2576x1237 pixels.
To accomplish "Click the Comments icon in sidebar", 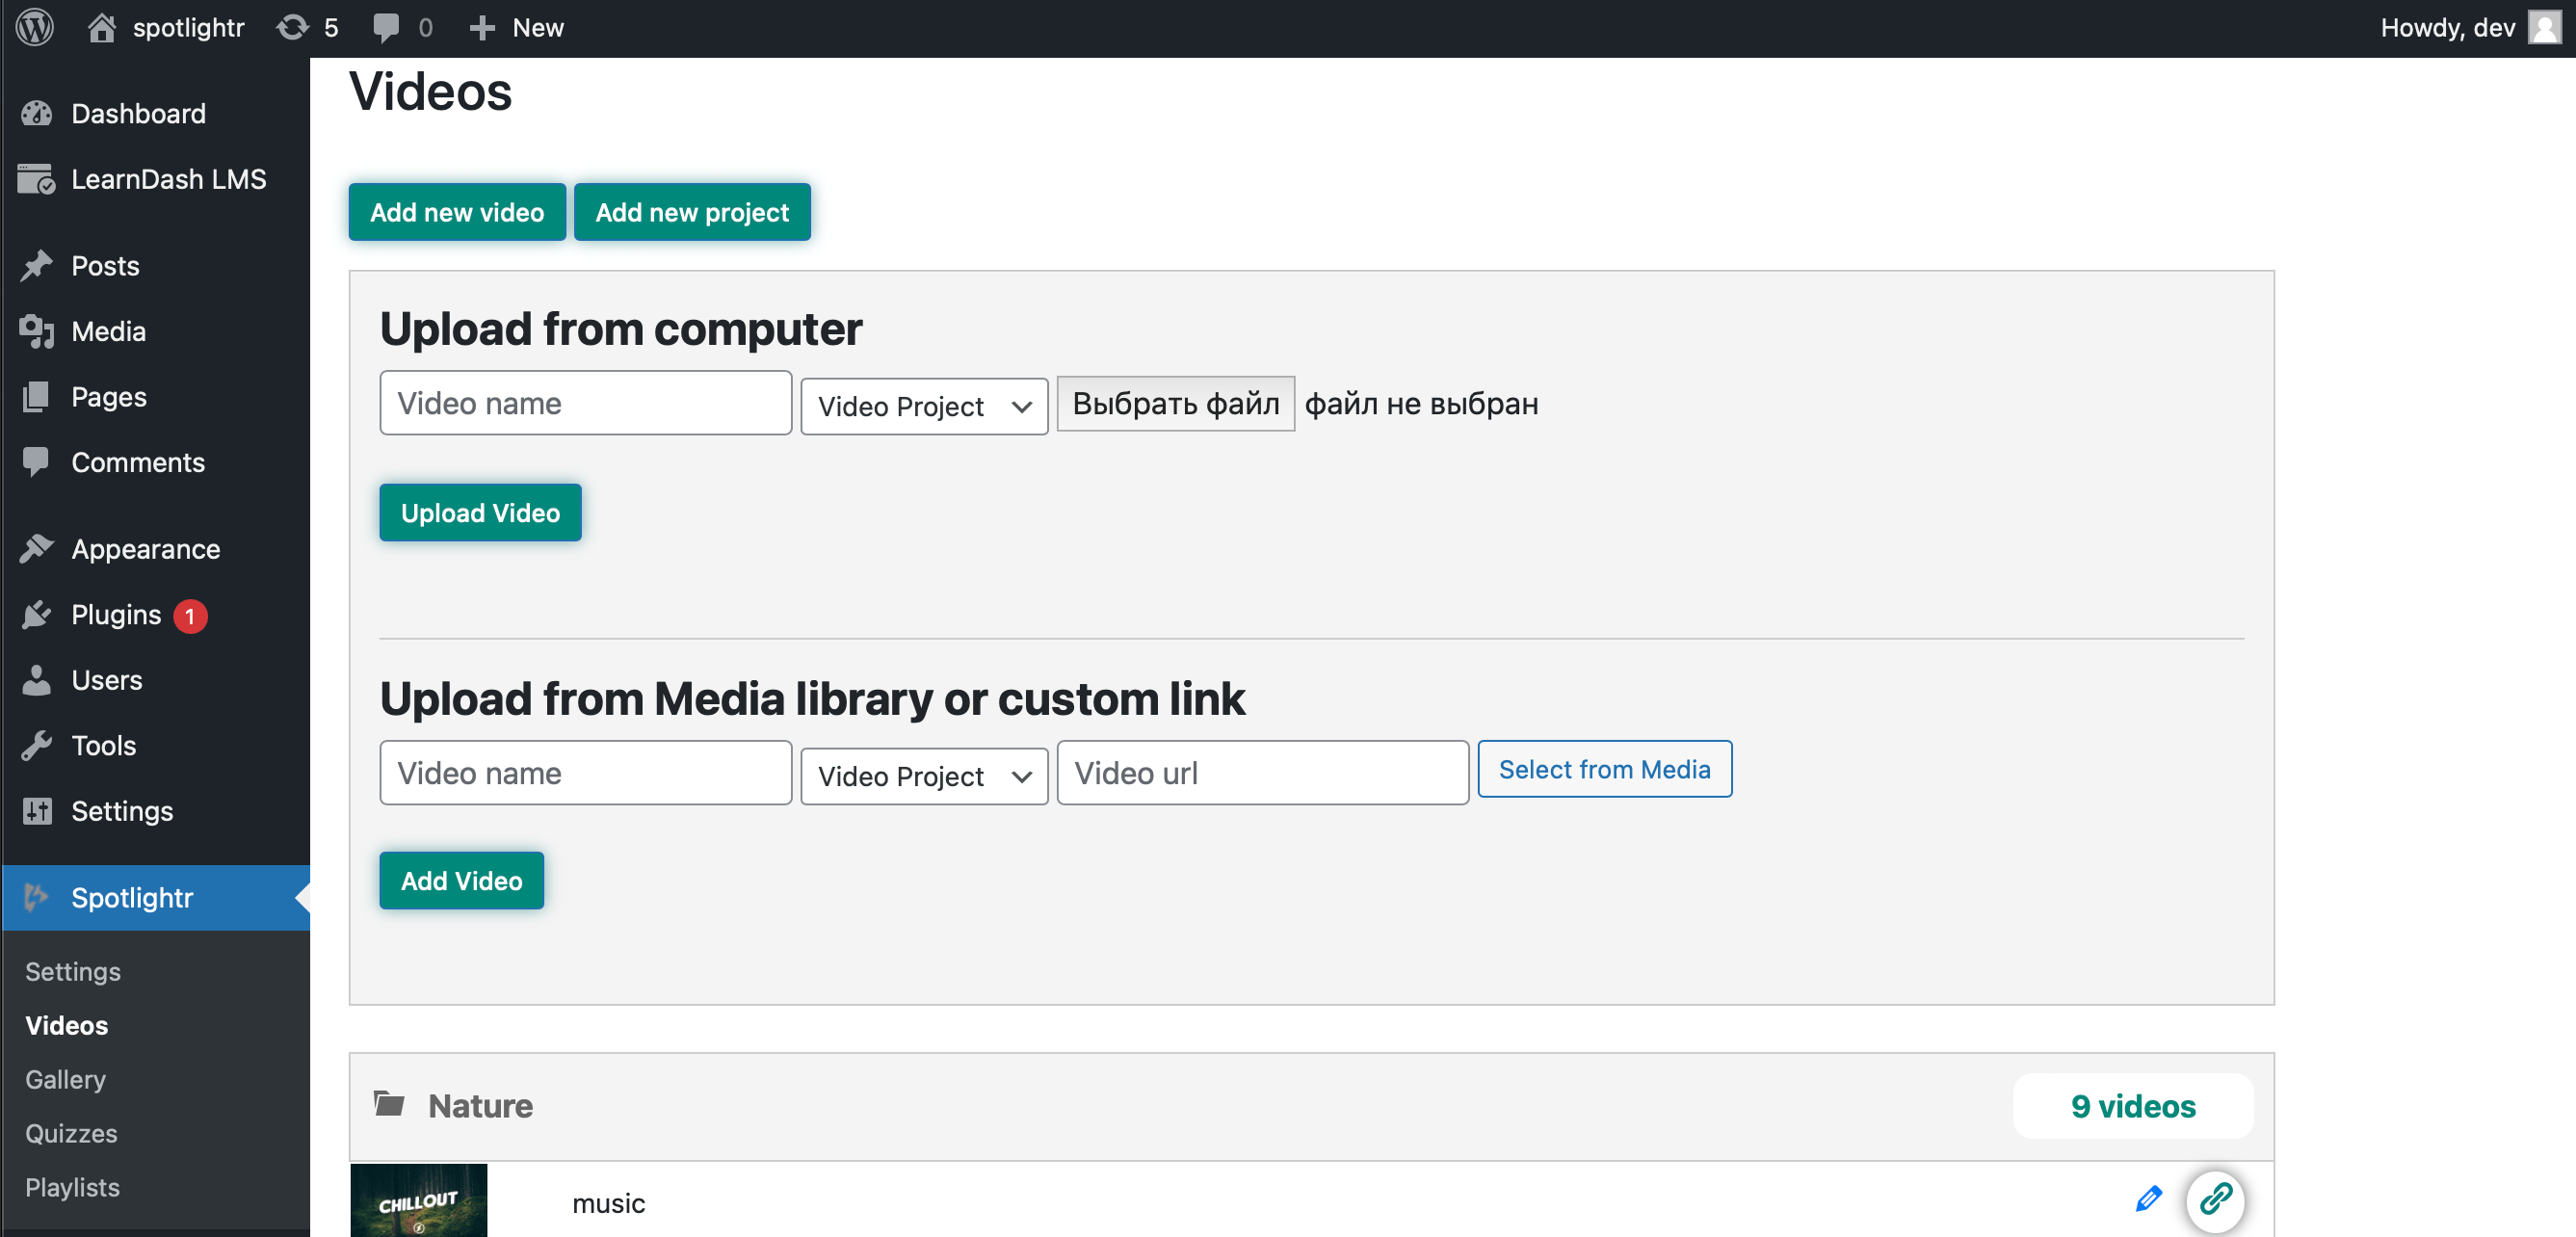I will tap(37, 462).
